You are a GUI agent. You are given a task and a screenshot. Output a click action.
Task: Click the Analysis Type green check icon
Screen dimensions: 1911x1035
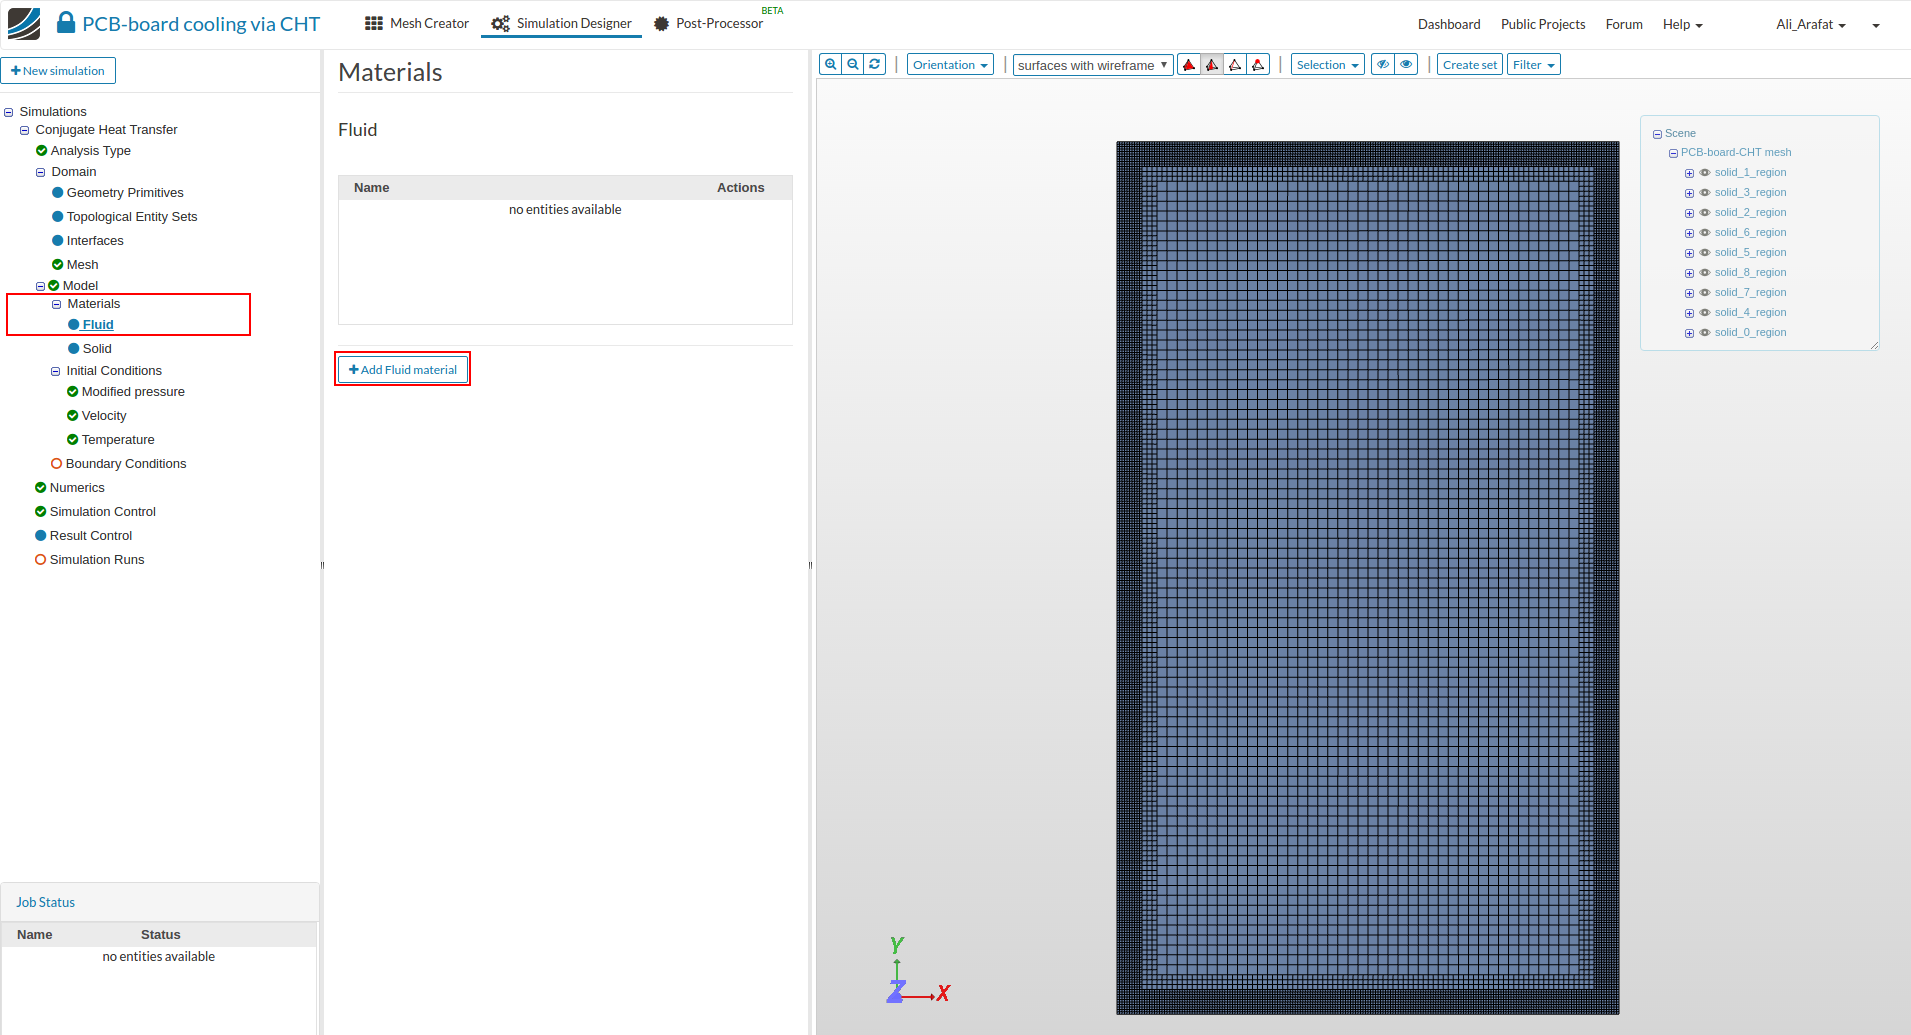[x=41, y=151]
